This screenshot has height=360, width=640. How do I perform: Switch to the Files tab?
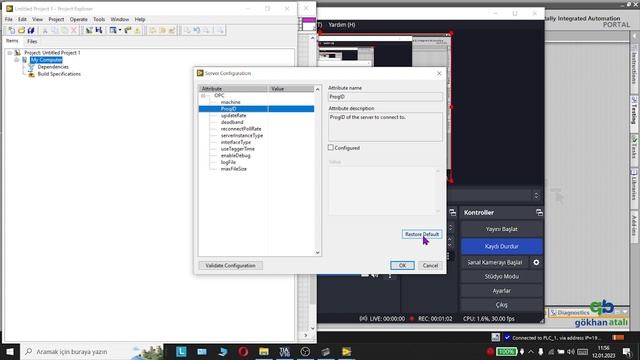[32, 41]
